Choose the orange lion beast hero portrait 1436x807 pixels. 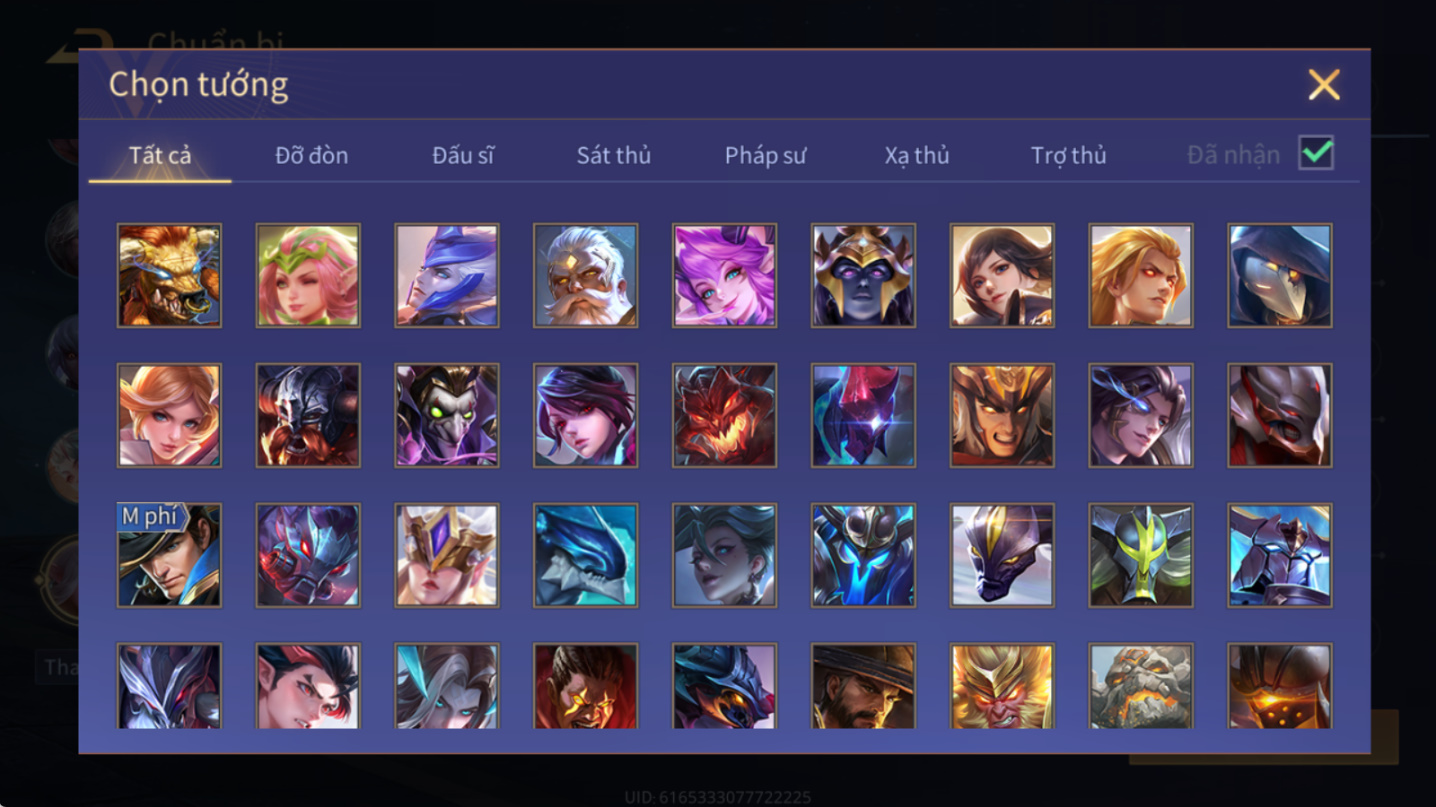point(169,276)
